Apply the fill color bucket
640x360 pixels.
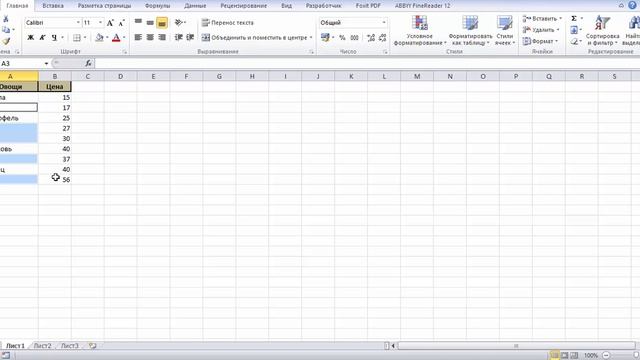[99, 38]
